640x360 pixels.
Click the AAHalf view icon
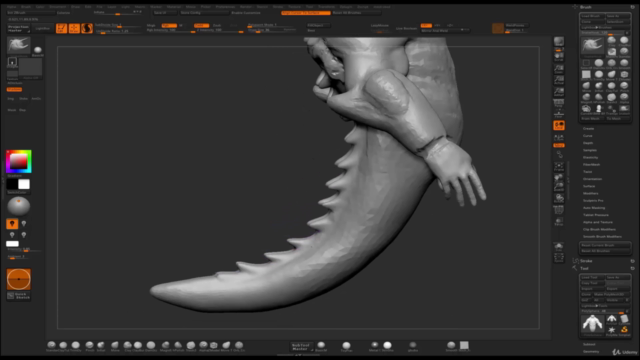pos(559,91)
